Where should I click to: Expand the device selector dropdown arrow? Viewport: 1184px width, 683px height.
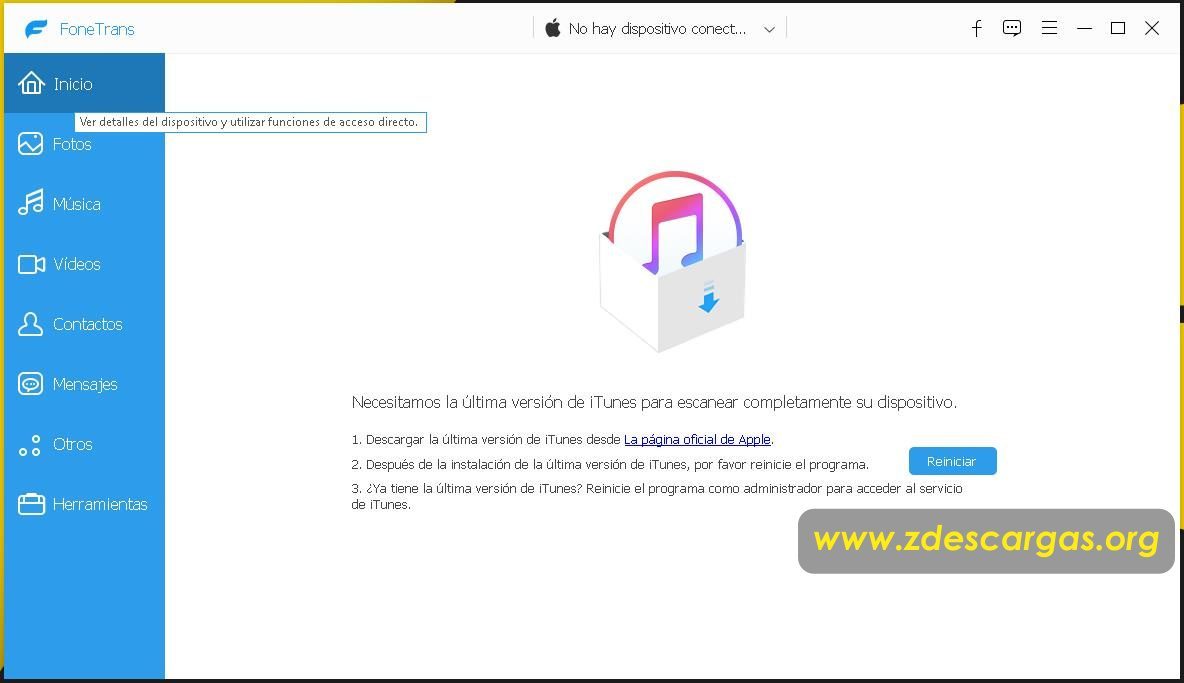[x=769, y=29]
